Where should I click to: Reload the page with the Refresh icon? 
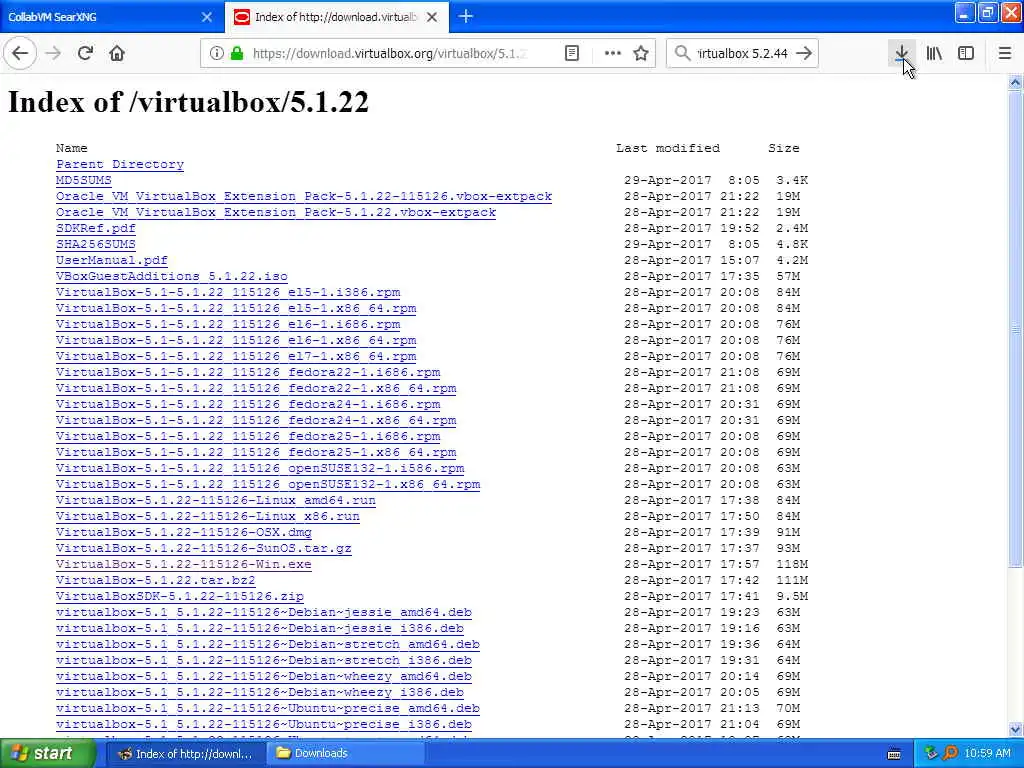point(86,53)
